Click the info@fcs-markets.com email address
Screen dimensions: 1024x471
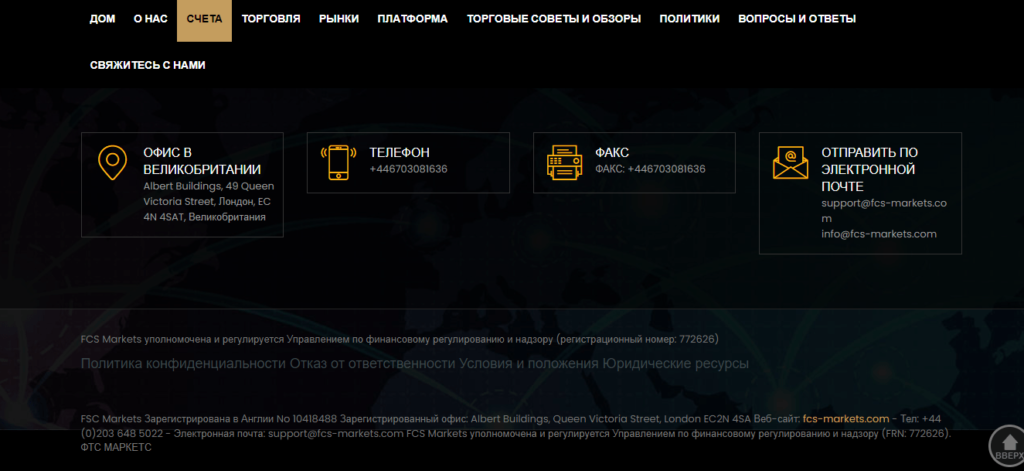pos(879,234)
